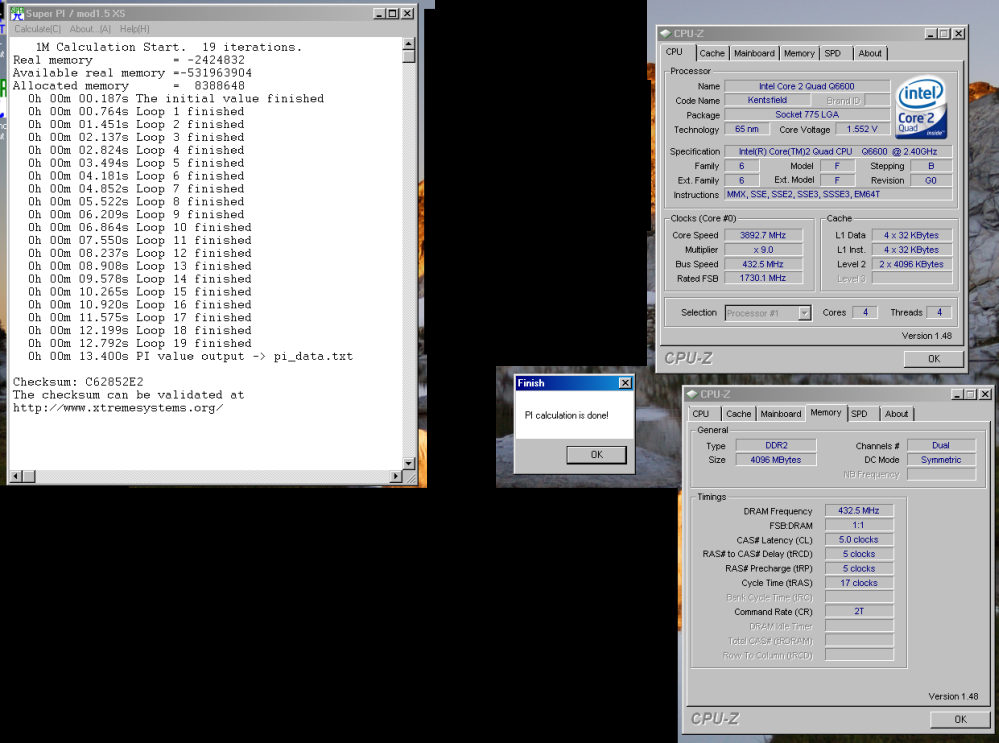
Task: Click the Super PI title bar icon
Action: pos(17,13)
